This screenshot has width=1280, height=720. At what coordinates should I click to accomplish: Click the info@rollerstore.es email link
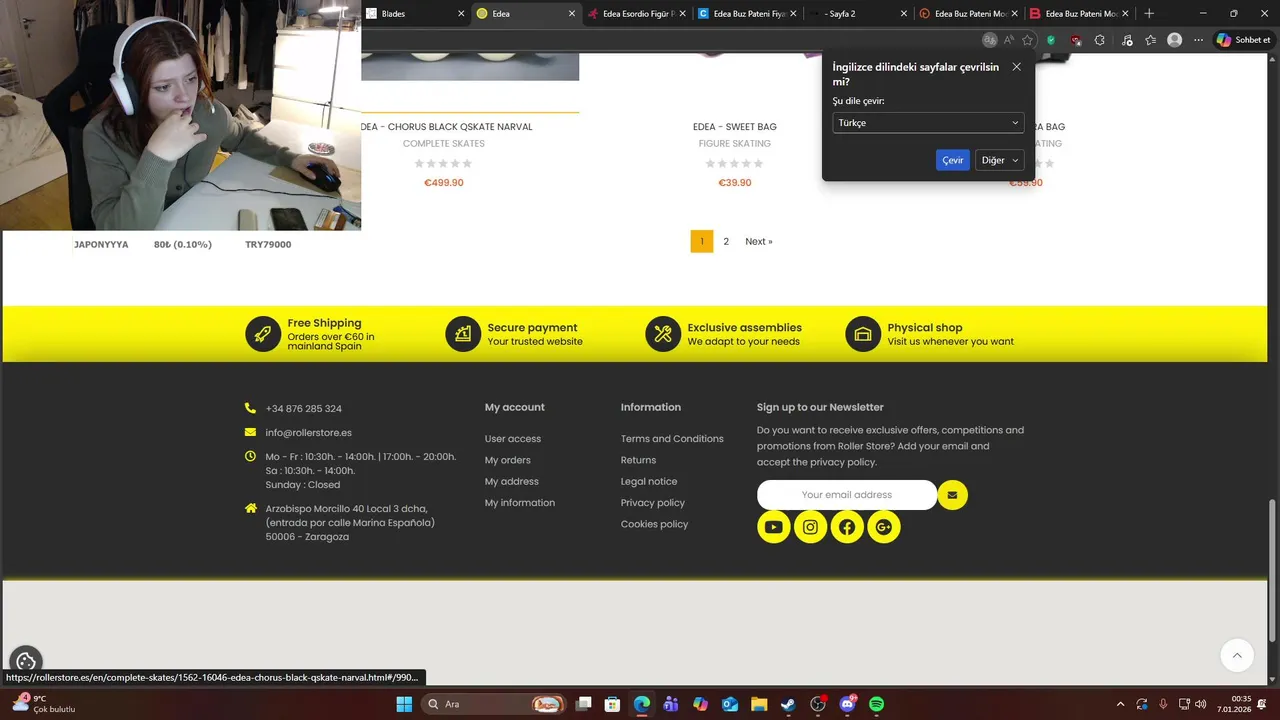coord(309,433)
